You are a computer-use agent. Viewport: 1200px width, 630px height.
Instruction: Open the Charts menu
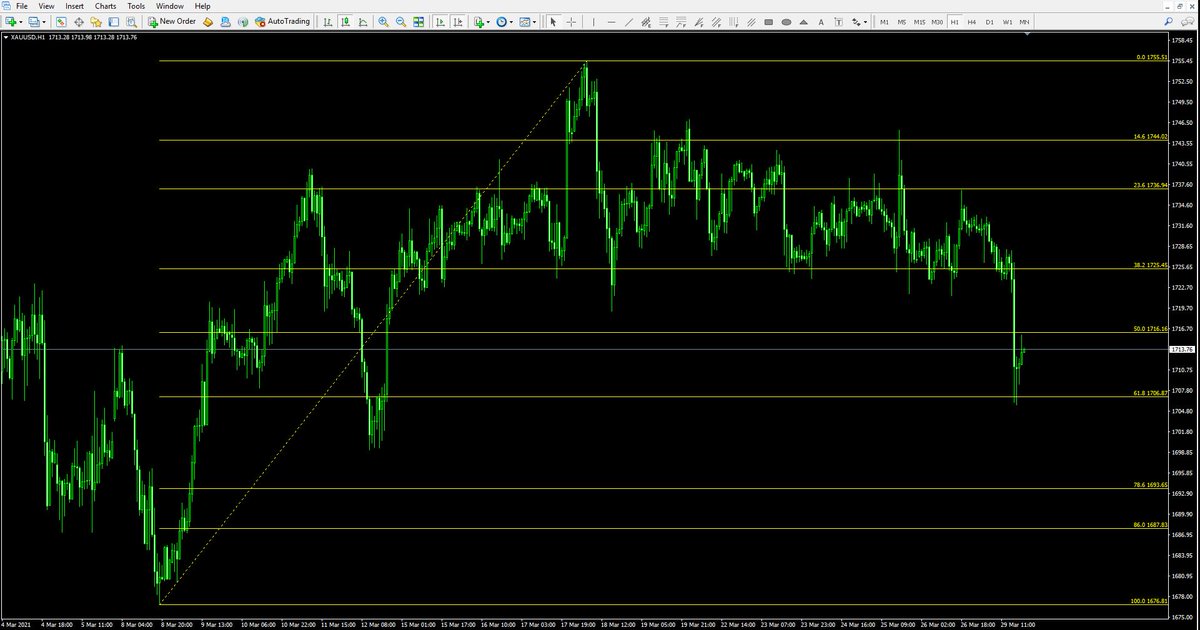106,6
